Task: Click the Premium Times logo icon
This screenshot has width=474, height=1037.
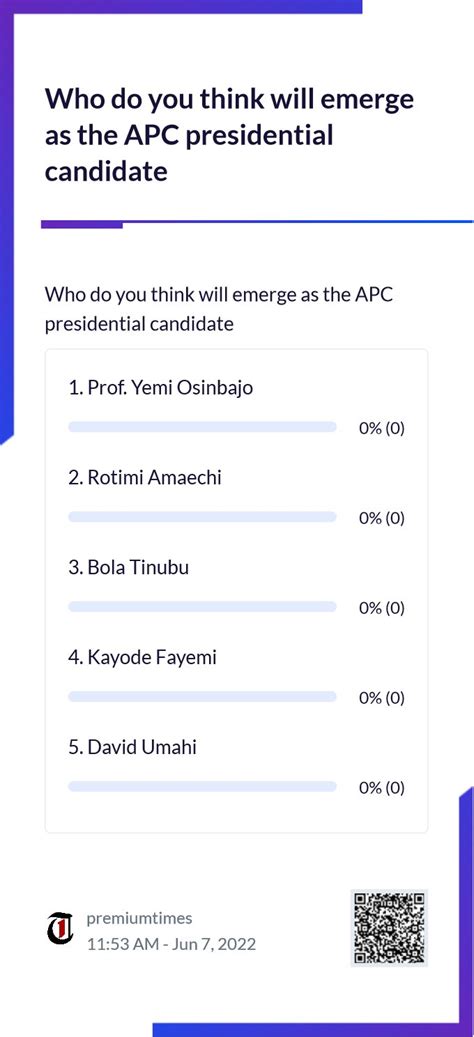Action: [x=60, y=928]
